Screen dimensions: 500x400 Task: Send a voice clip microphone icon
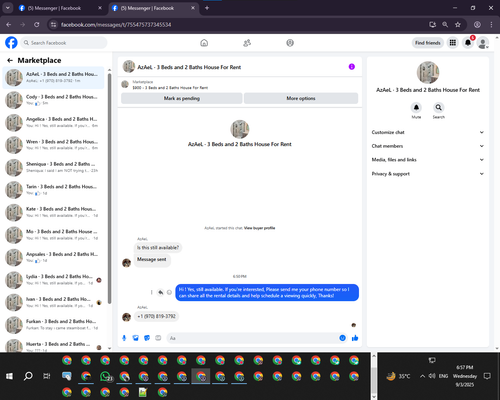tap(124, 338)
